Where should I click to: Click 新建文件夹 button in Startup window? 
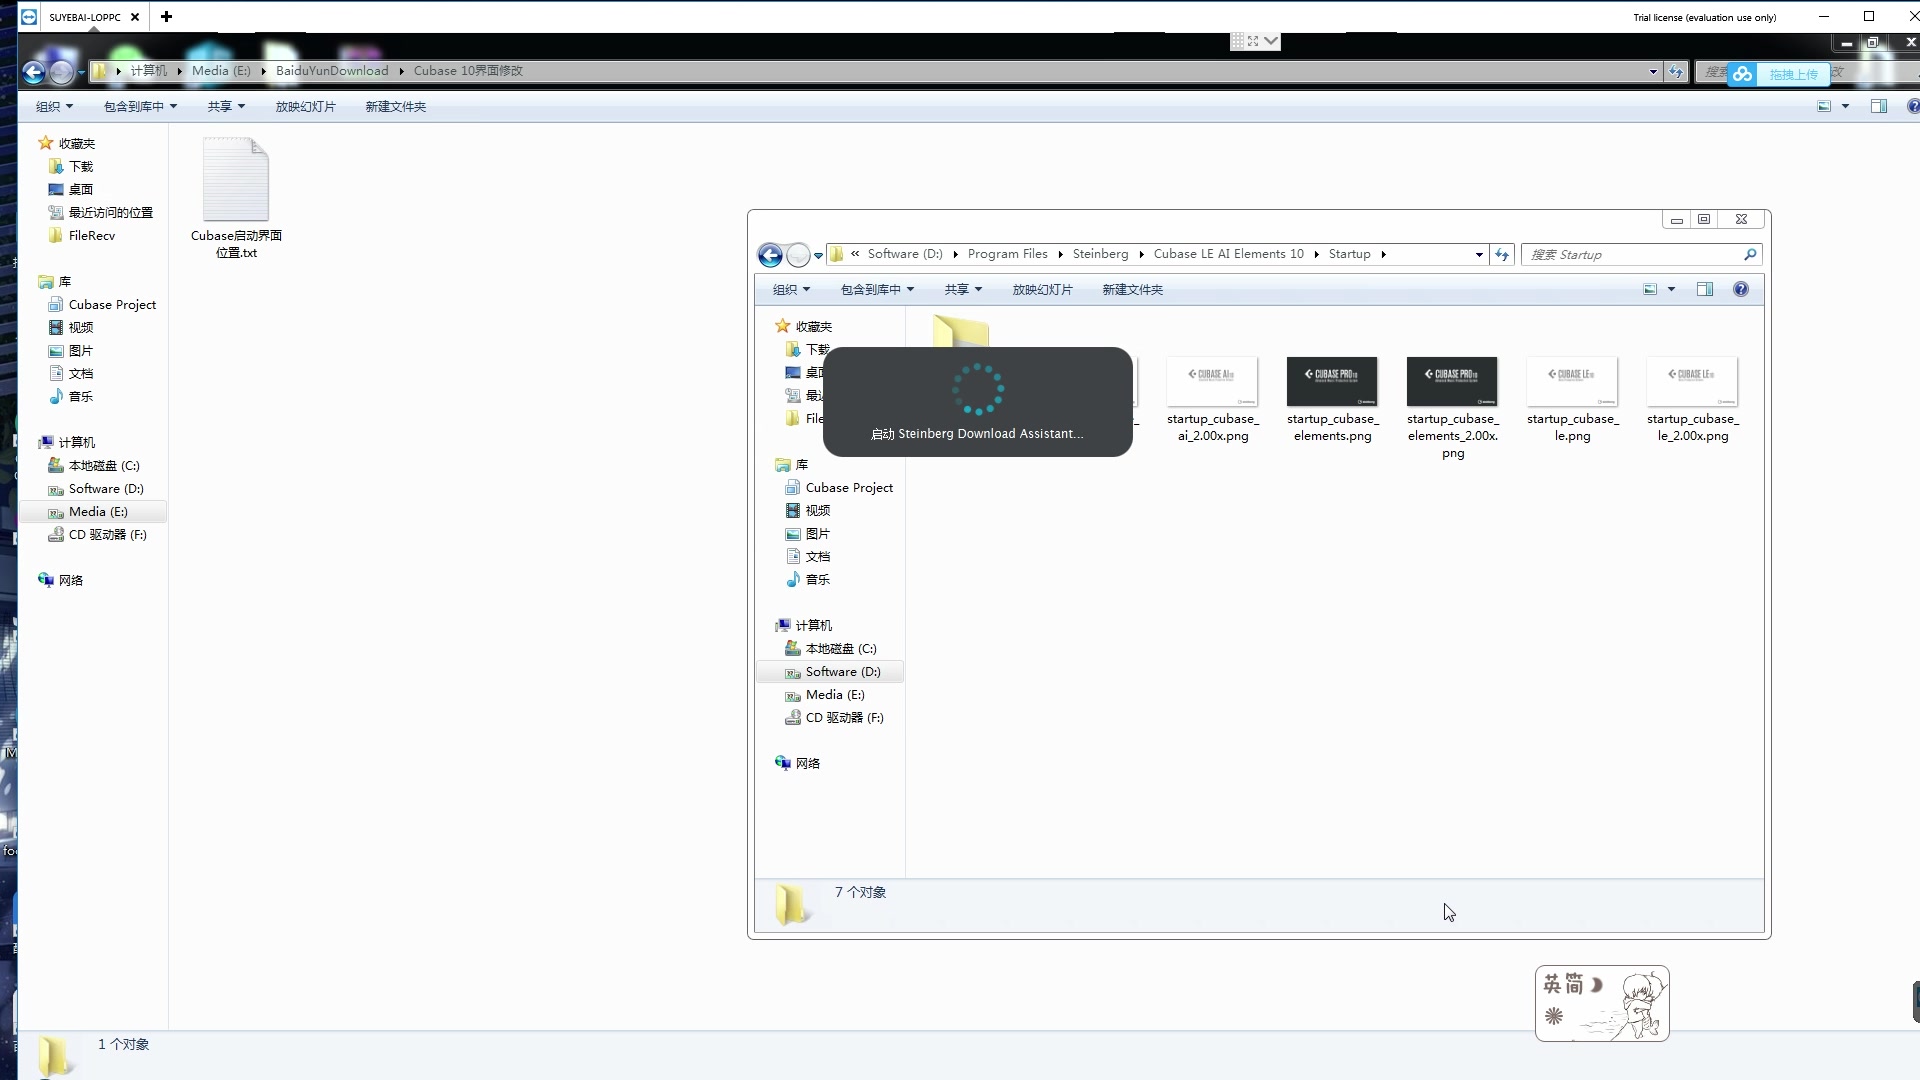tap(1132, 290)
